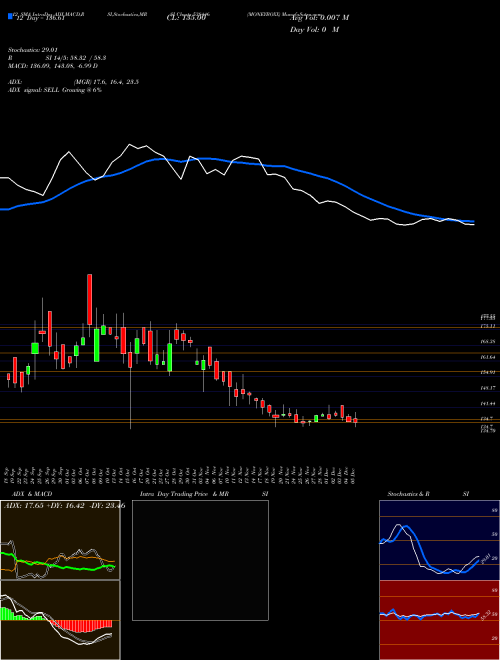Click the 141.44 price axis label
The width and height of the screenshot is (500, 660).
click(487, 403)
